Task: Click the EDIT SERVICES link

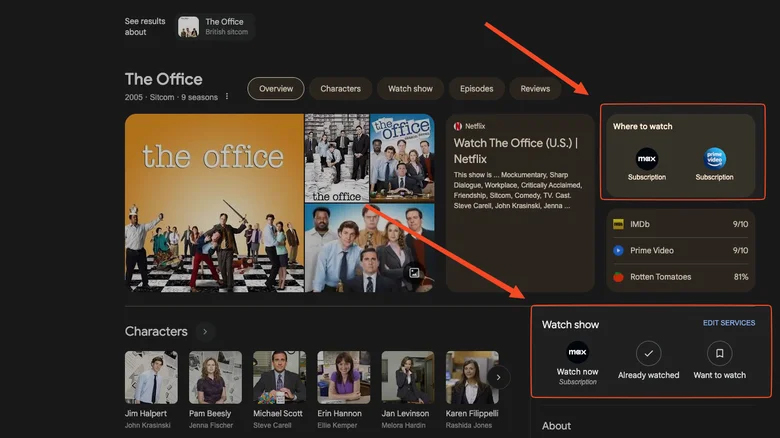Action: point(729,323)
